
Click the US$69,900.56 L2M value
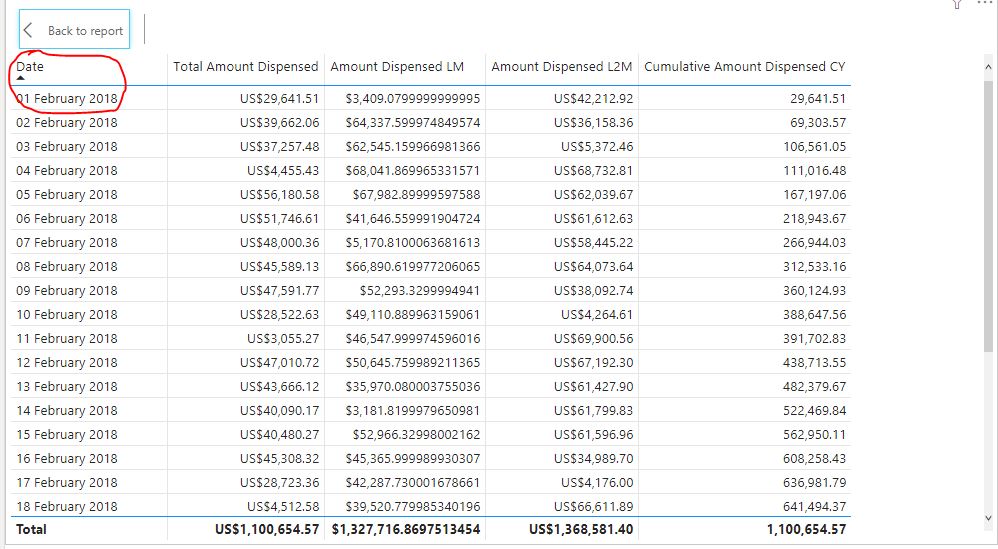(x=593, y=338)
